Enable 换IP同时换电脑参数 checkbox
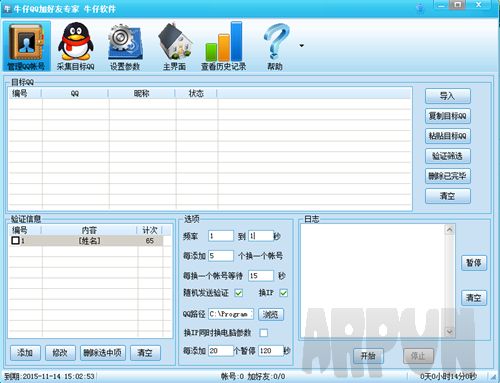 (263, 333)
